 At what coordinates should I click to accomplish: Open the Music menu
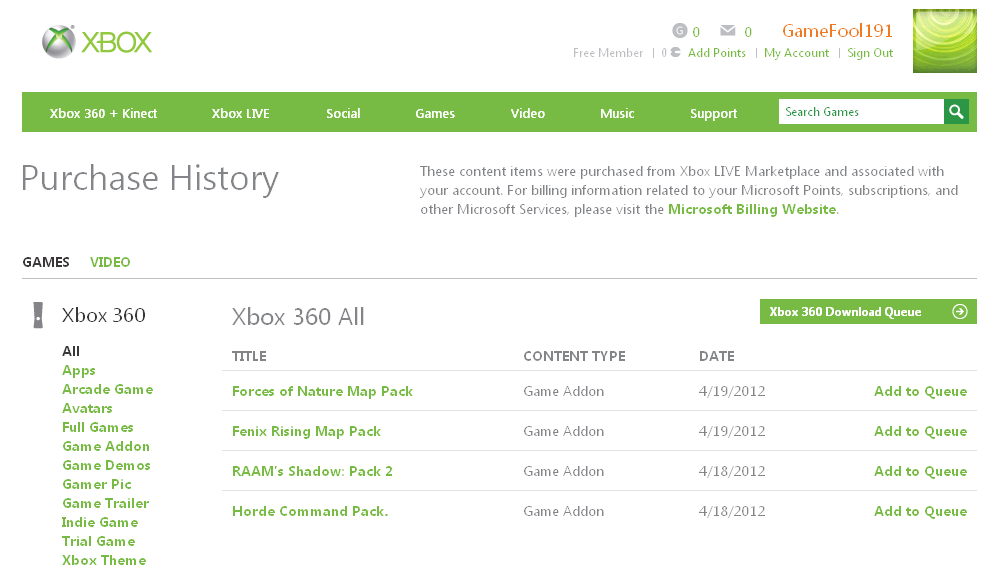(x=617, y=114)
